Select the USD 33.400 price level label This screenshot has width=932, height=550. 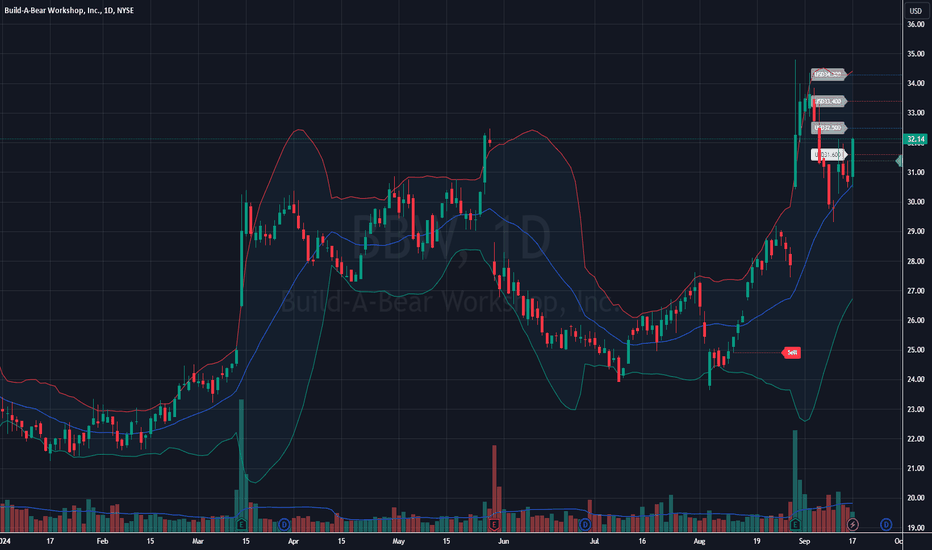pos(829,101)
